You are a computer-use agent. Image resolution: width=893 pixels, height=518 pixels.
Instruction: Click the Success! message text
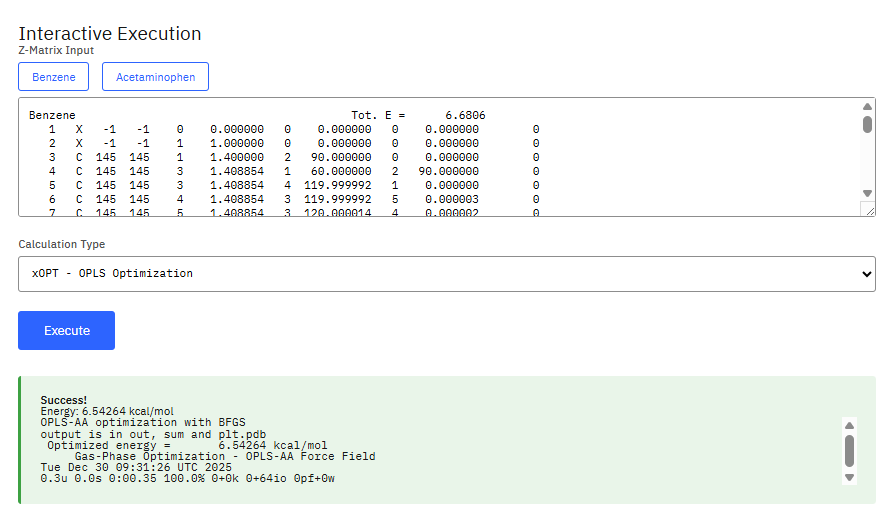click(64, 400)
